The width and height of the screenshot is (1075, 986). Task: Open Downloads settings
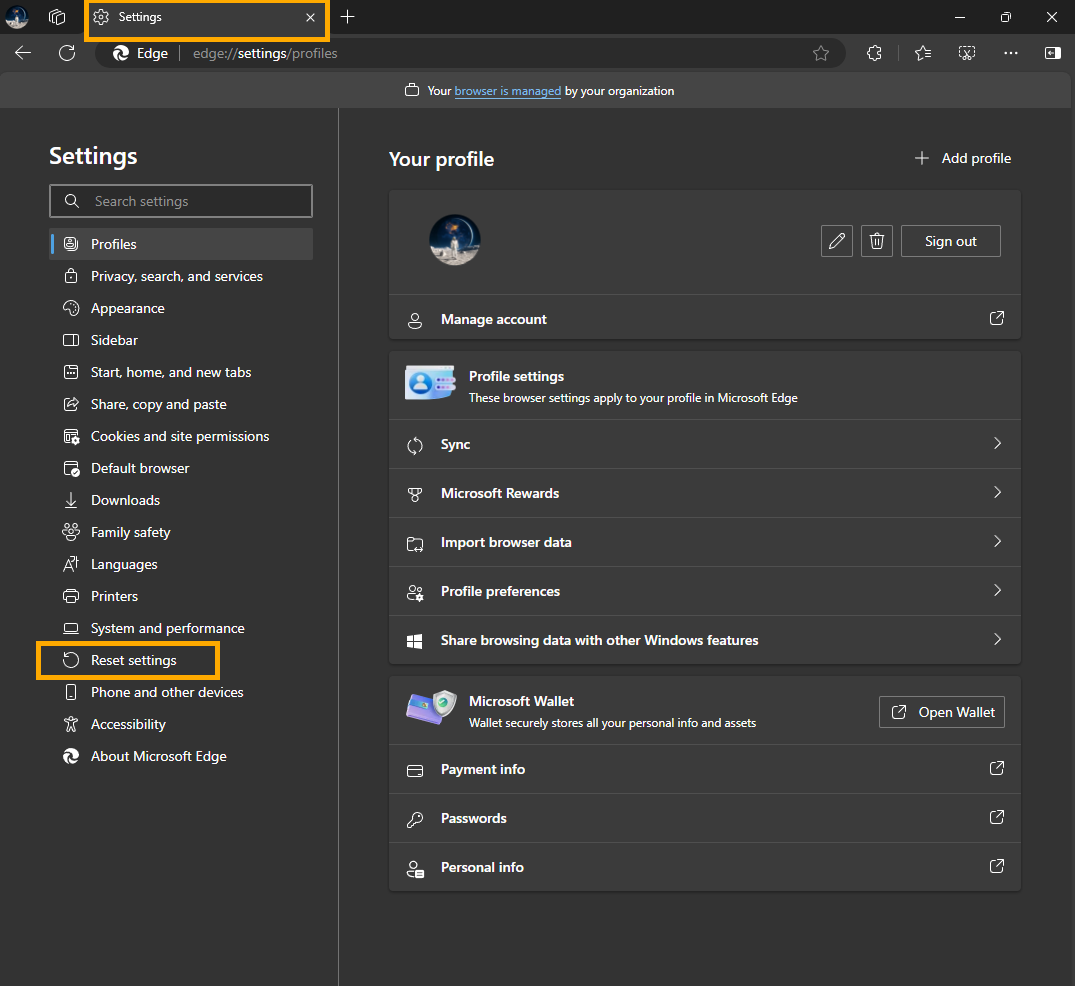point(182,501)
